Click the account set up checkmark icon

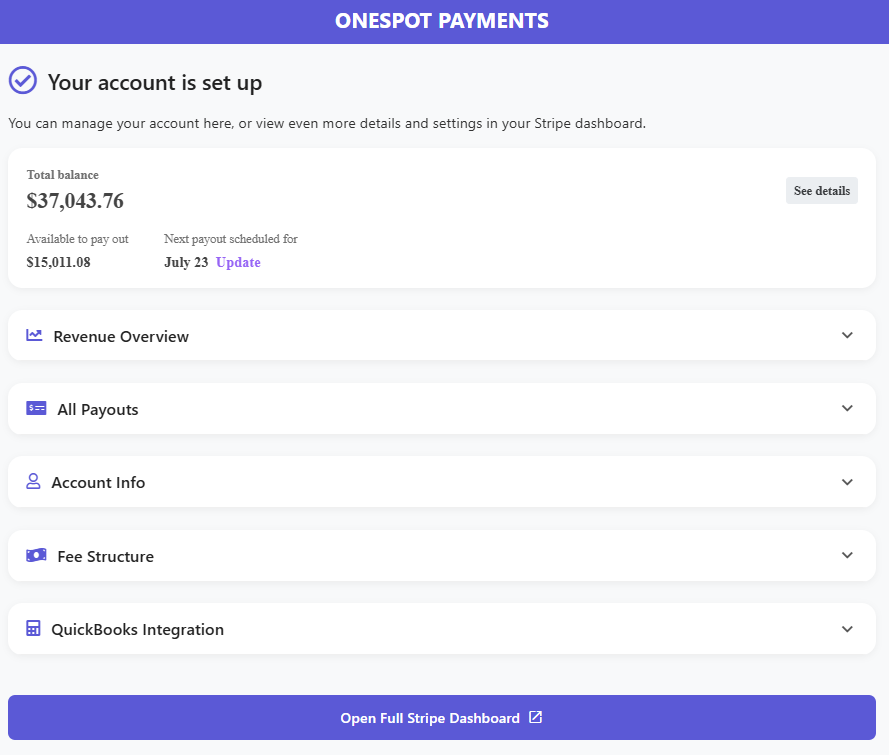tap(23, 80)
